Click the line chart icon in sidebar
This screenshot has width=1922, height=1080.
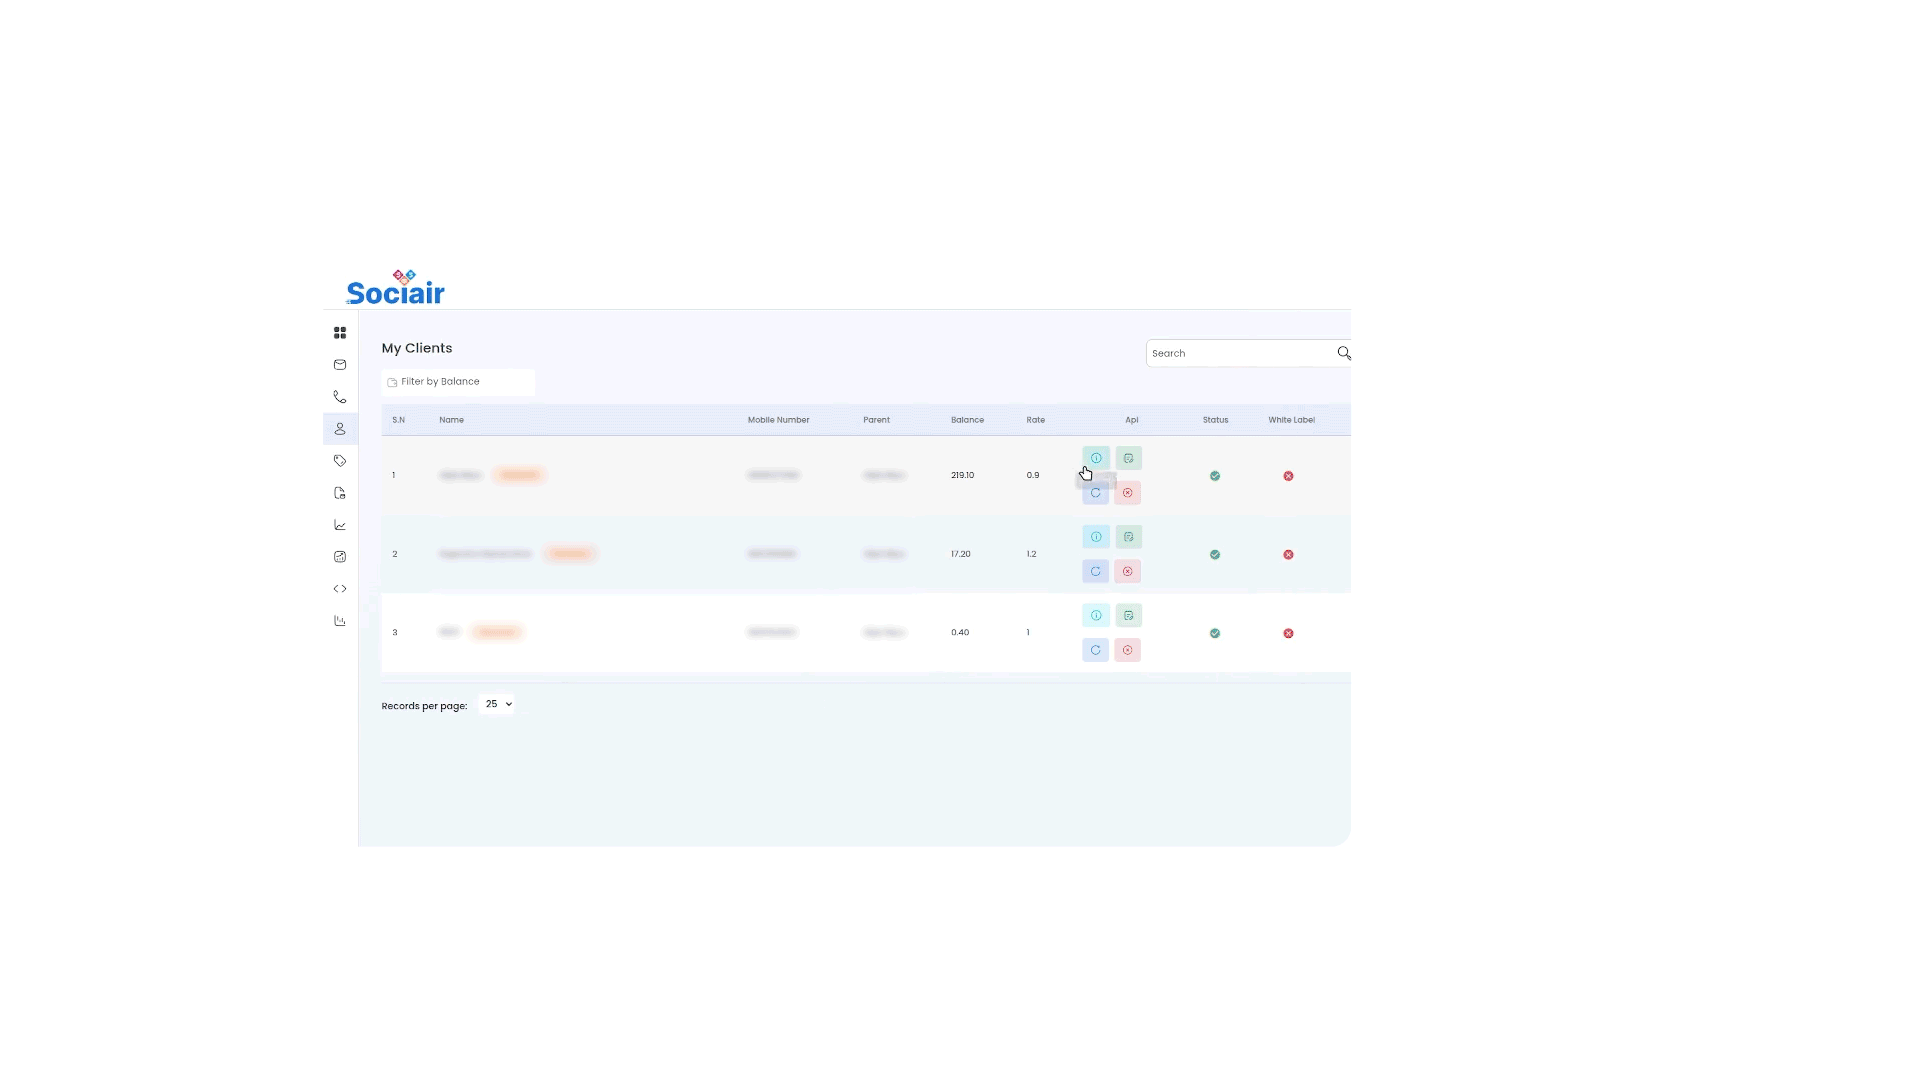[340, 525]
